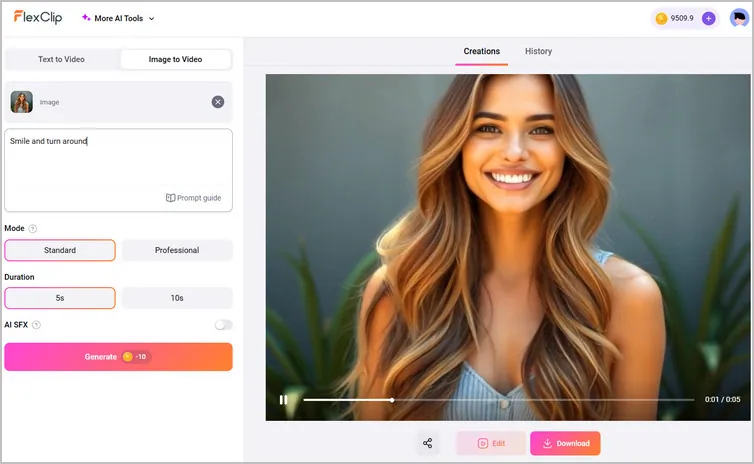Image resolution: width=754 pixels, height=464 pixels.
Task: Click the Generate button
Action: coord(118,357)
